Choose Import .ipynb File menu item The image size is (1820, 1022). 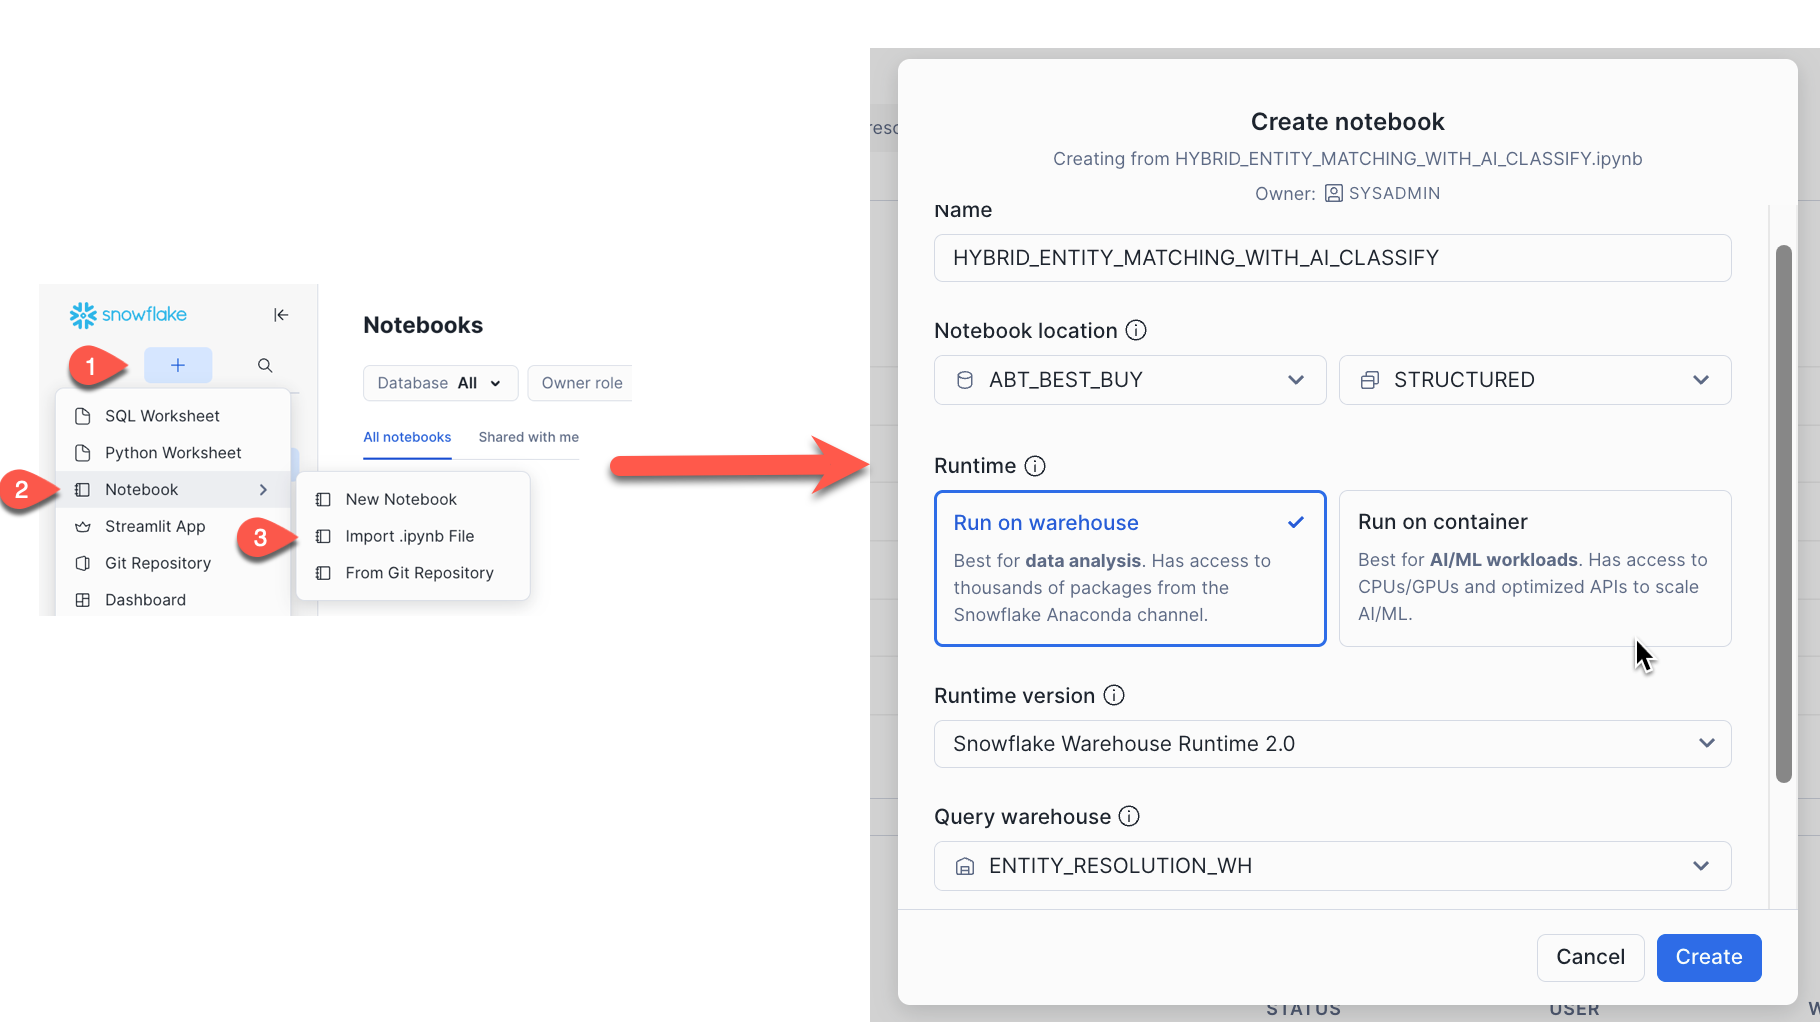click(409, 536)
